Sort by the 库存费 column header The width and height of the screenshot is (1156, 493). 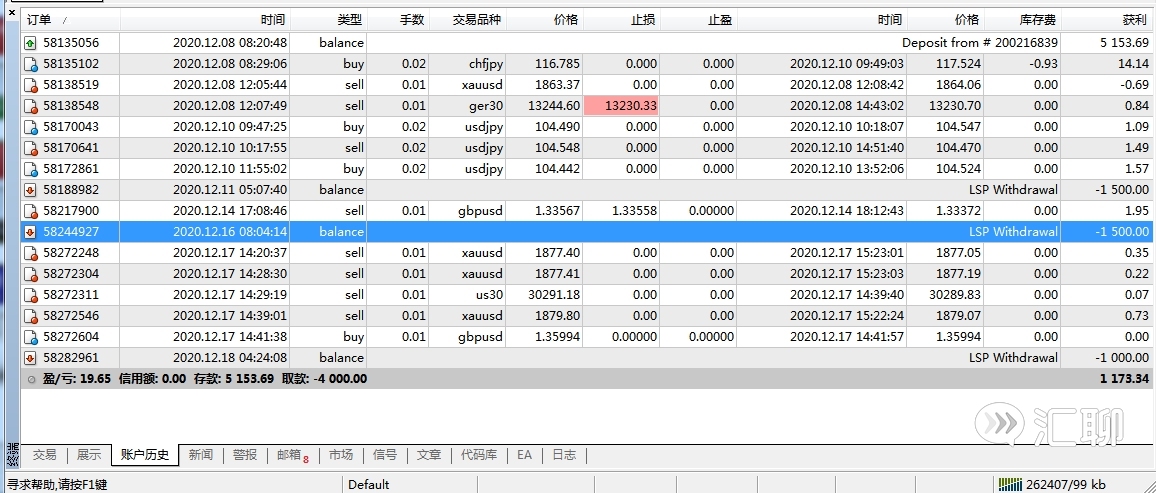pyautogui.click(x=1023, y=20)
